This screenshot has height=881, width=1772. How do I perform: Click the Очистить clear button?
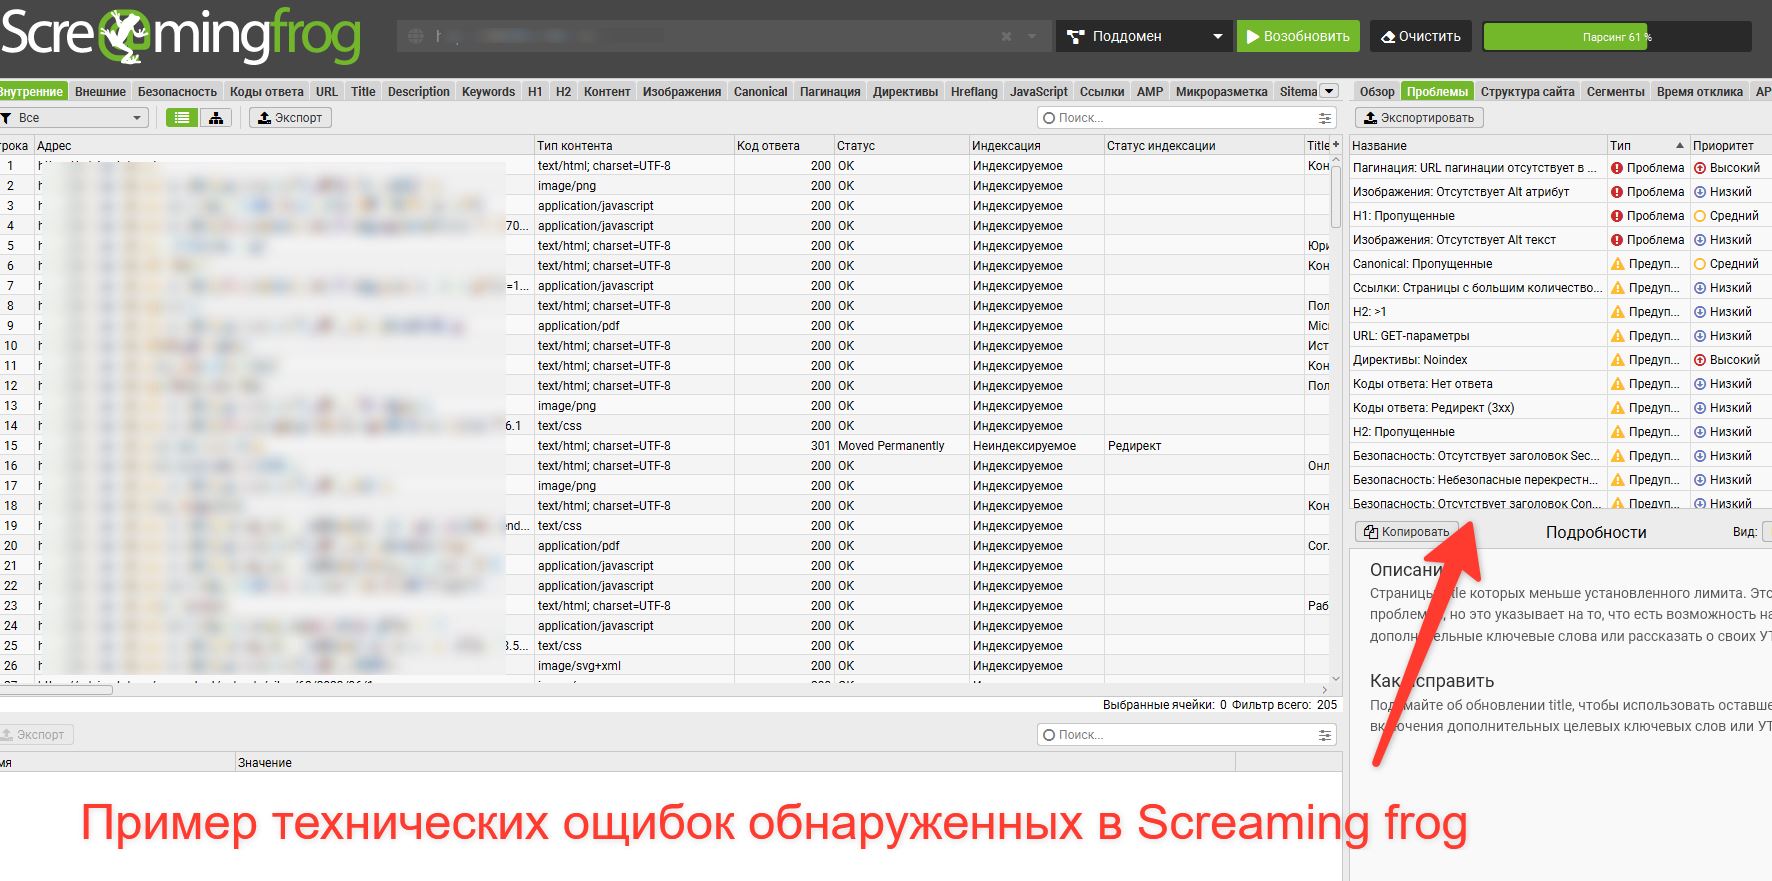coord(1421,36)
